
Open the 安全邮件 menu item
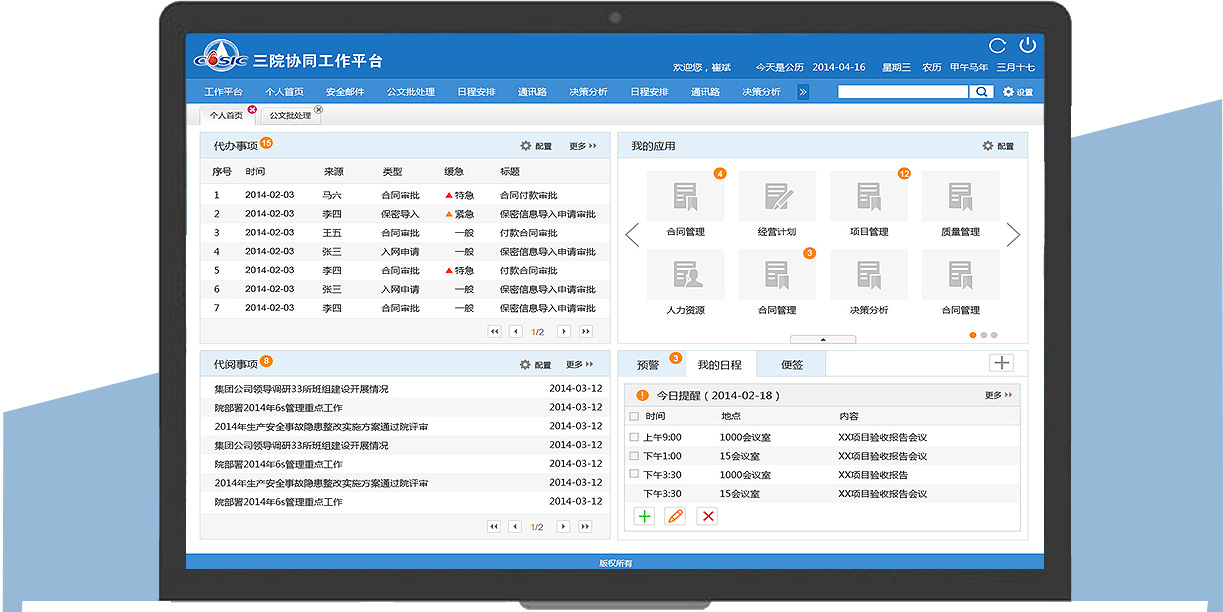point(347,91)
